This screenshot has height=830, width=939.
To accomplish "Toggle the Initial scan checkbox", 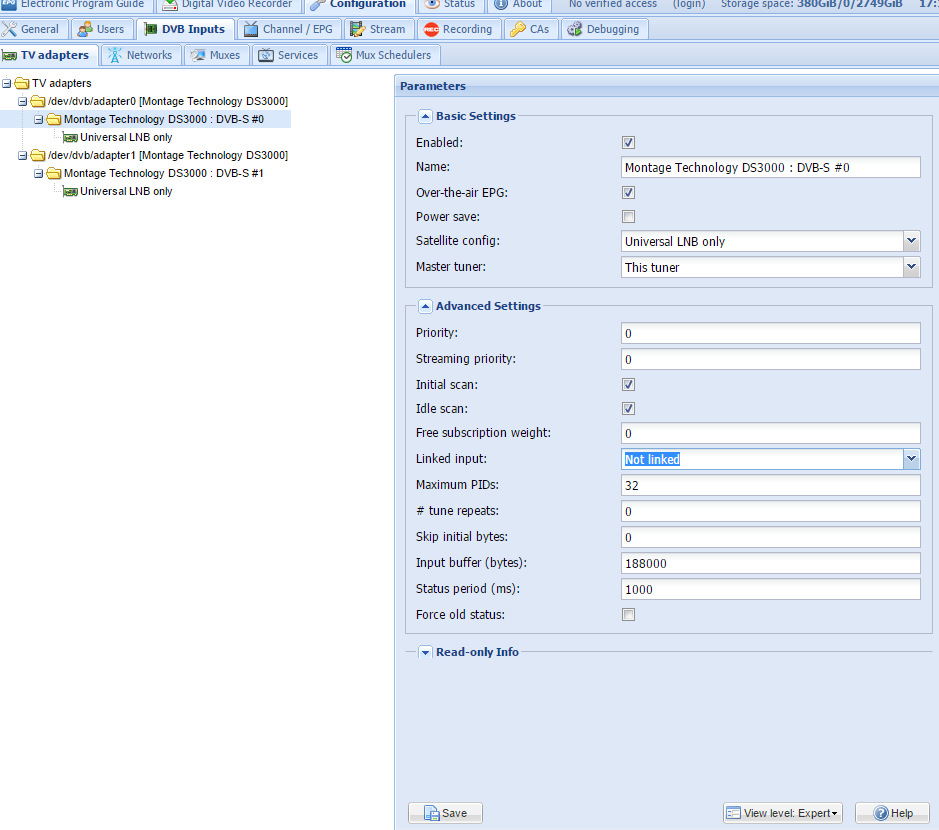I will 628,384.
